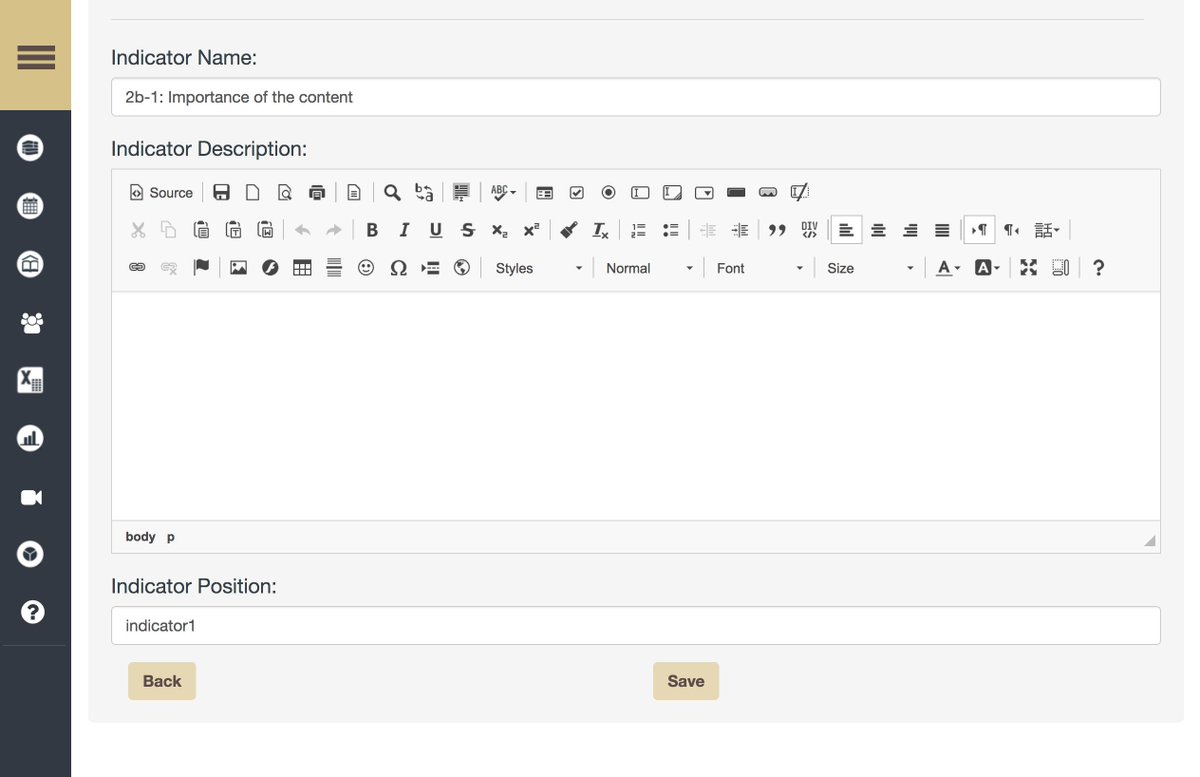Viewport: 1200px width, 777px height.
Task: Click the Print icon in editor toolbar
Action: click(317, 192)
